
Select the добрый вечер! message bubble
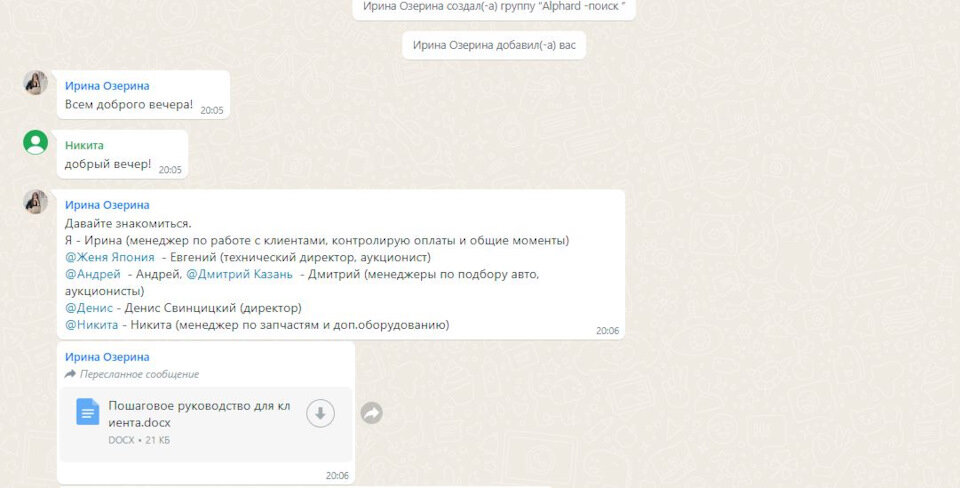tap(122, 154)
